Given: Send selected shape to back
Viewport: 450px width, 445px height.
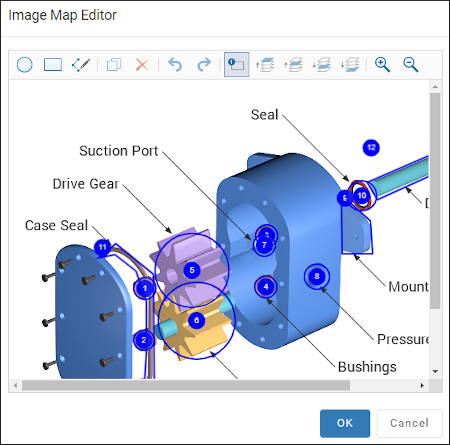Looking at the screenshot, I should (x=350, y=64).
